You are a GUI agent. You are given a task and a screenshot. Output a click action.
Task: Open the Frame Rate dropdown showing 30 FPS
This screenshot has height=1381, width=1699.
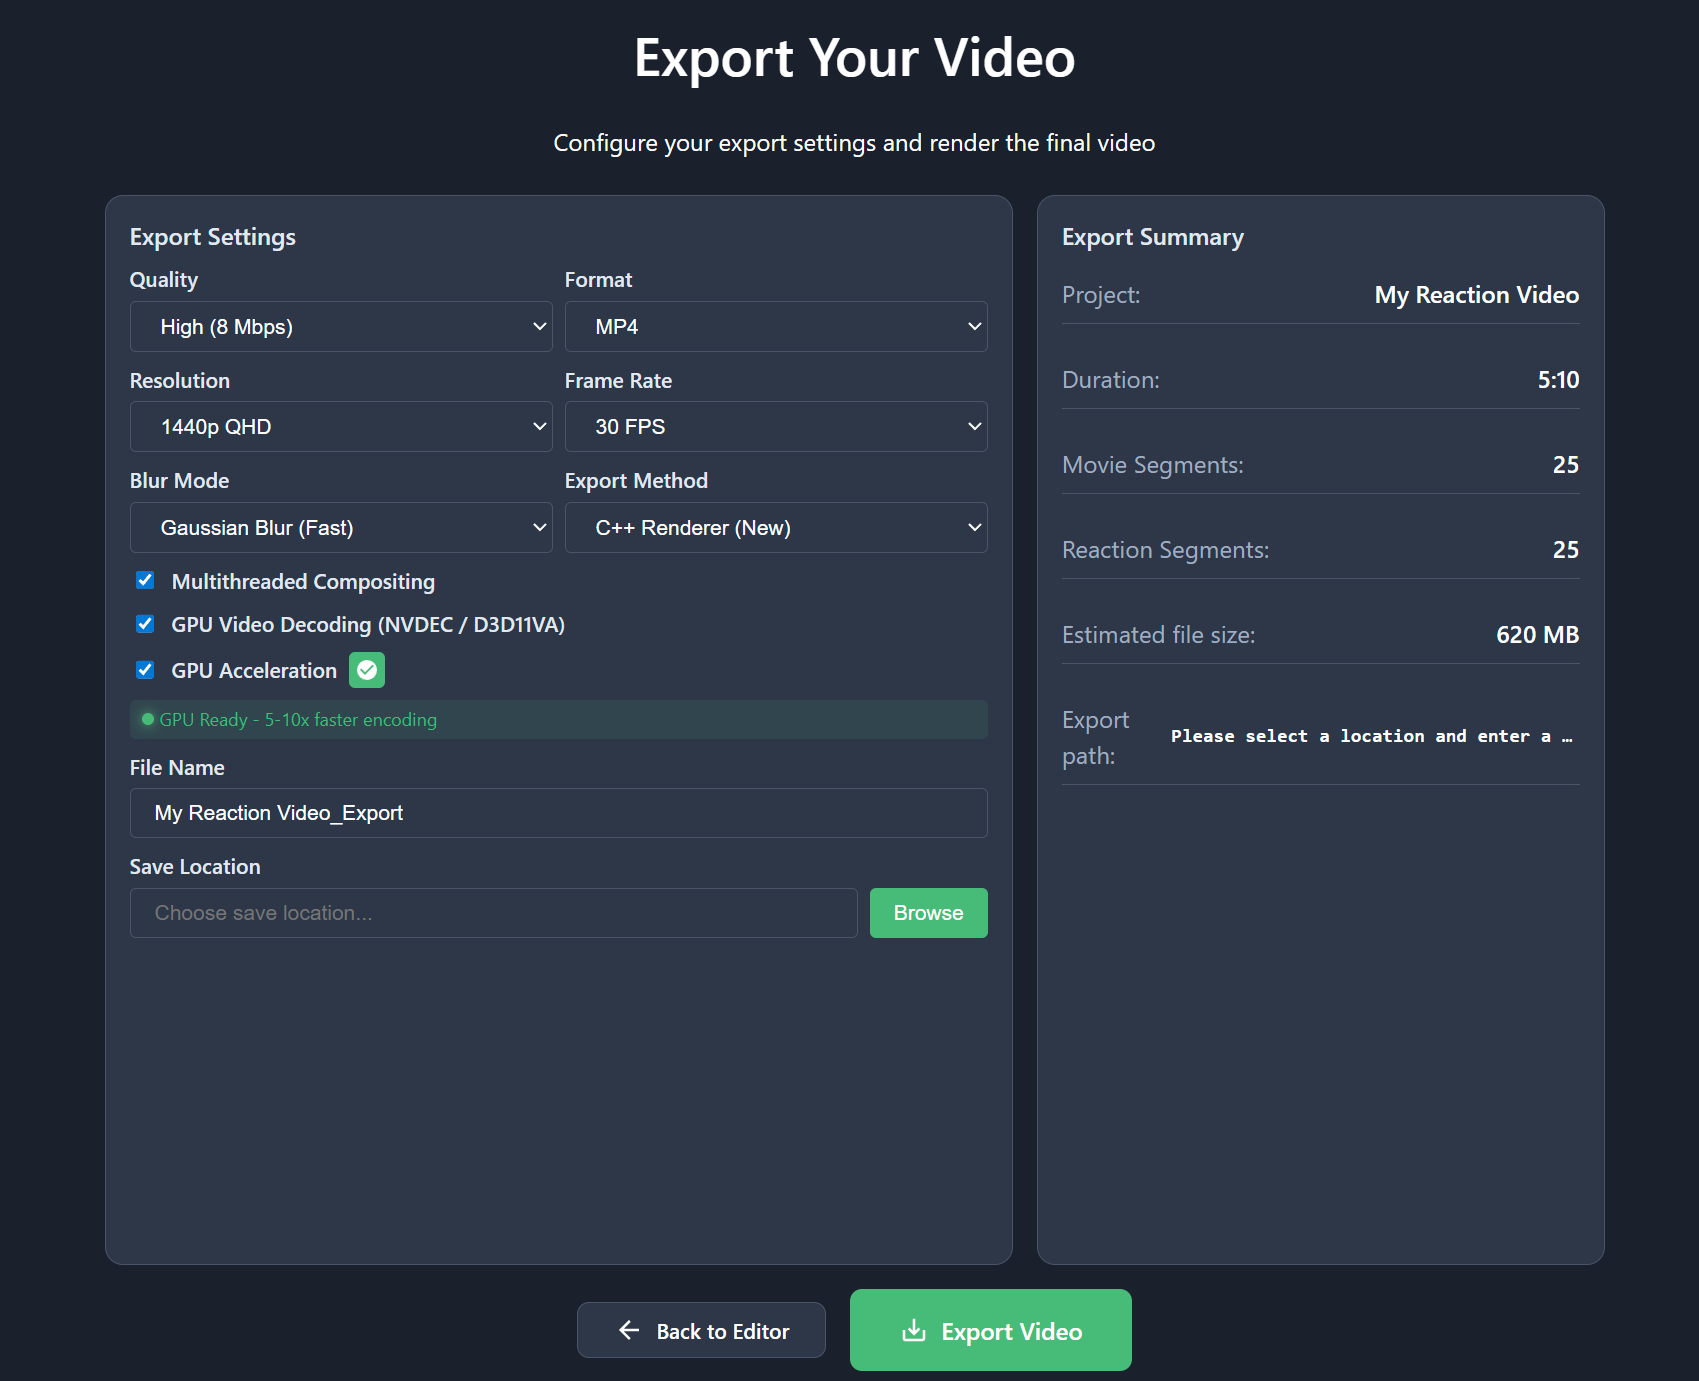click(x=776, y=426)
